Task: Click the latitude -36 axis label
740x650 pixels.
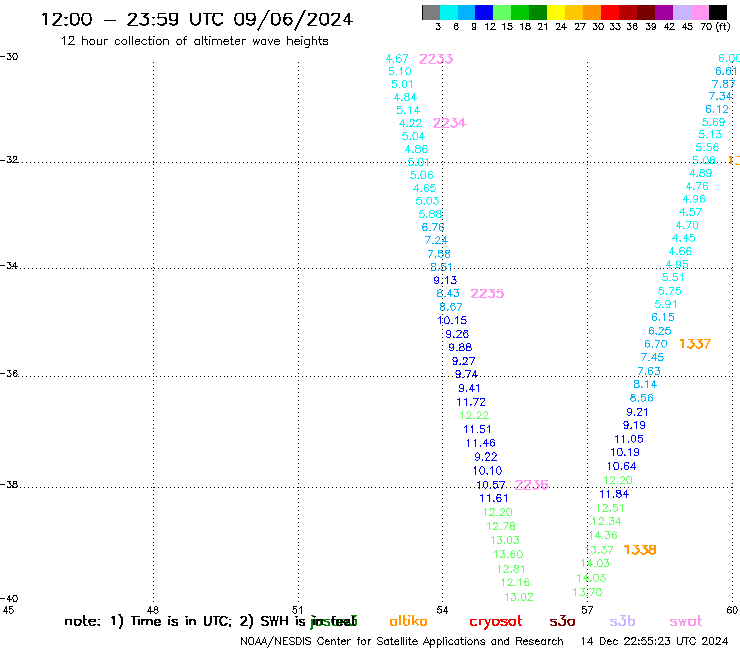Action: coord(9,373)
